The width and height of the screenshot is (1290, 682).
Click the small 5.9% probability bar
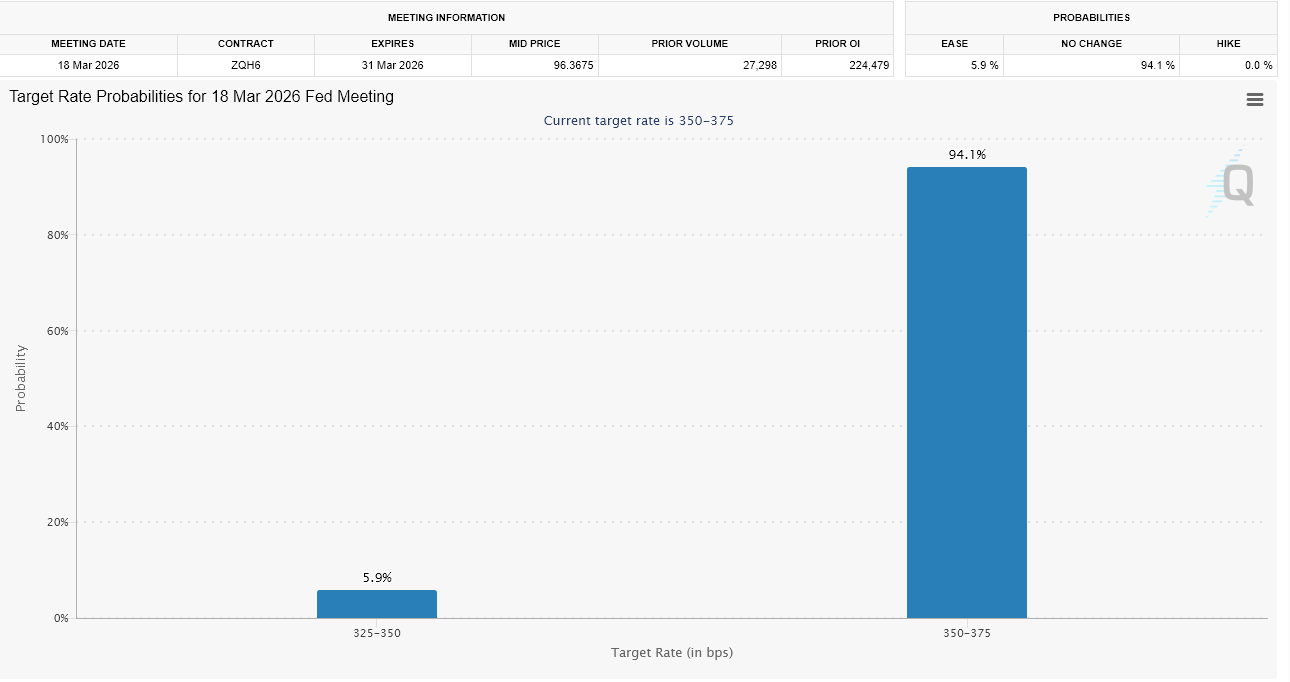(x=377, y=604)
